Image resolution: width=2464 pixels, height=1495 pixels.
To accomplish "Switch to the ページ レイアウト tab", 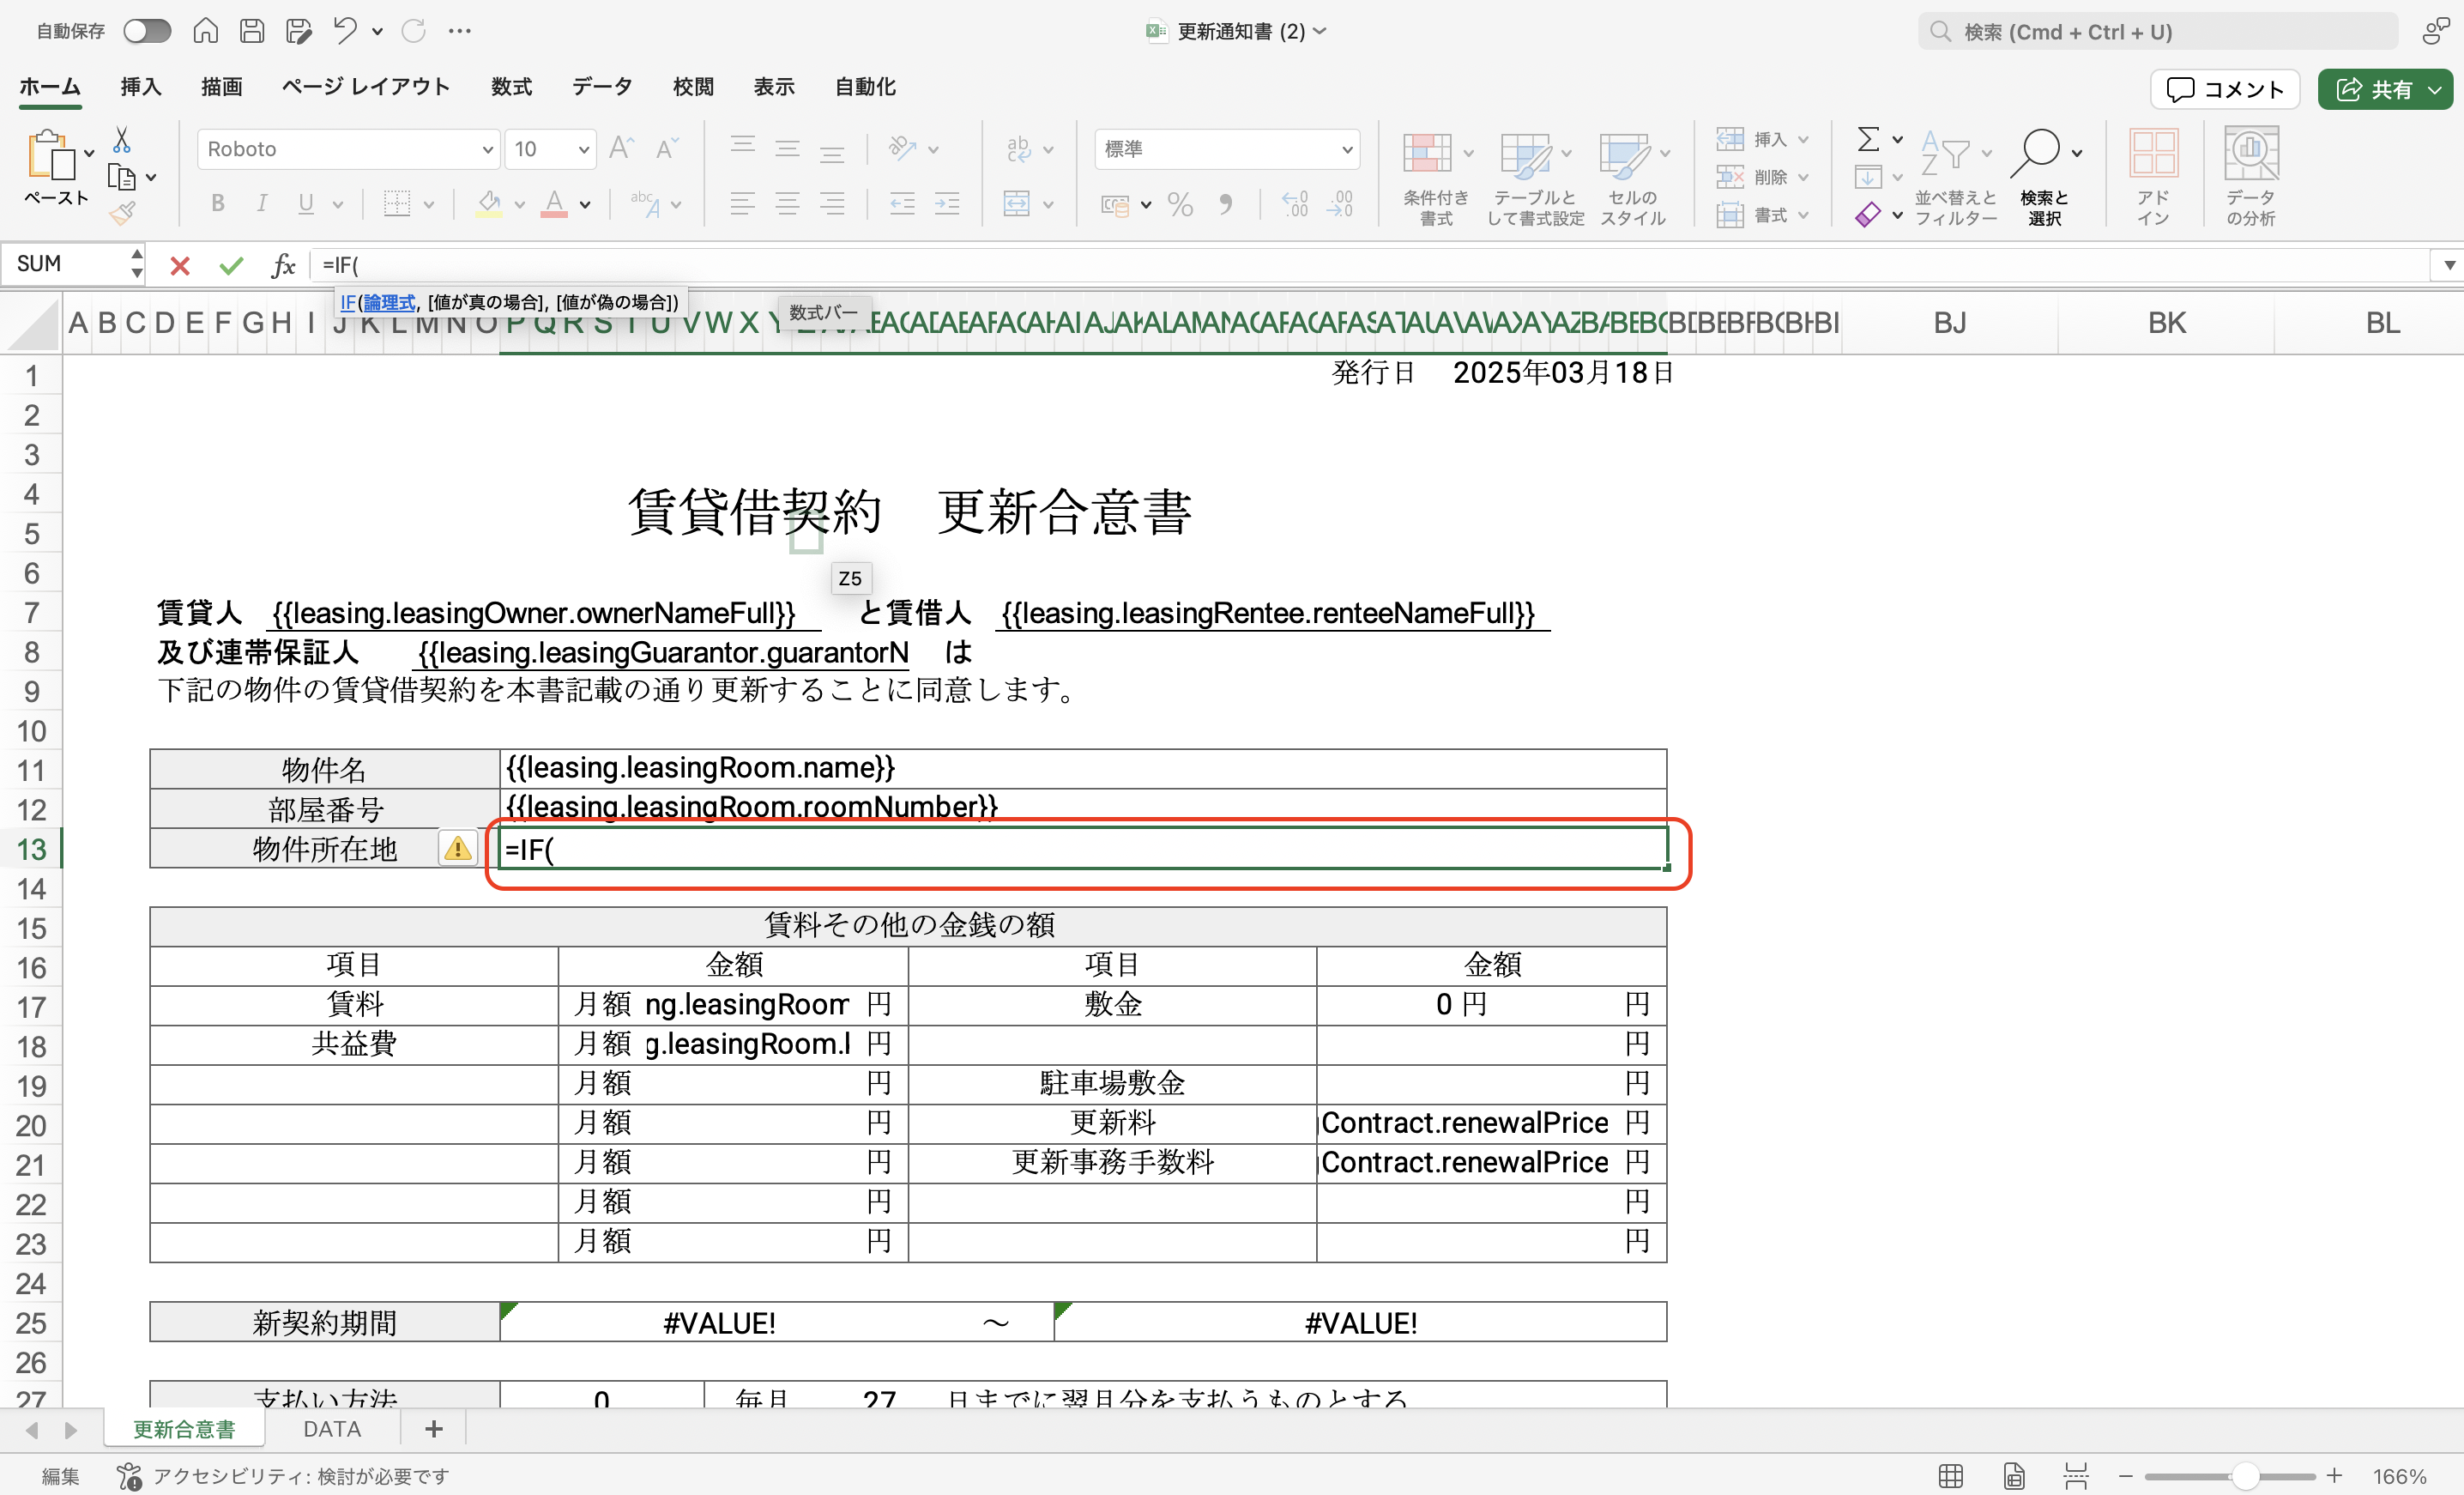I will pos(366,87).
